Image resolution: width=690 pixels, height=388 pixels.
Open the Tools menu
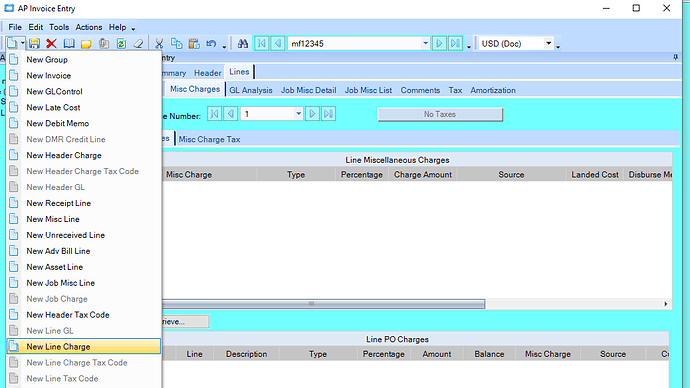point(59,27)
